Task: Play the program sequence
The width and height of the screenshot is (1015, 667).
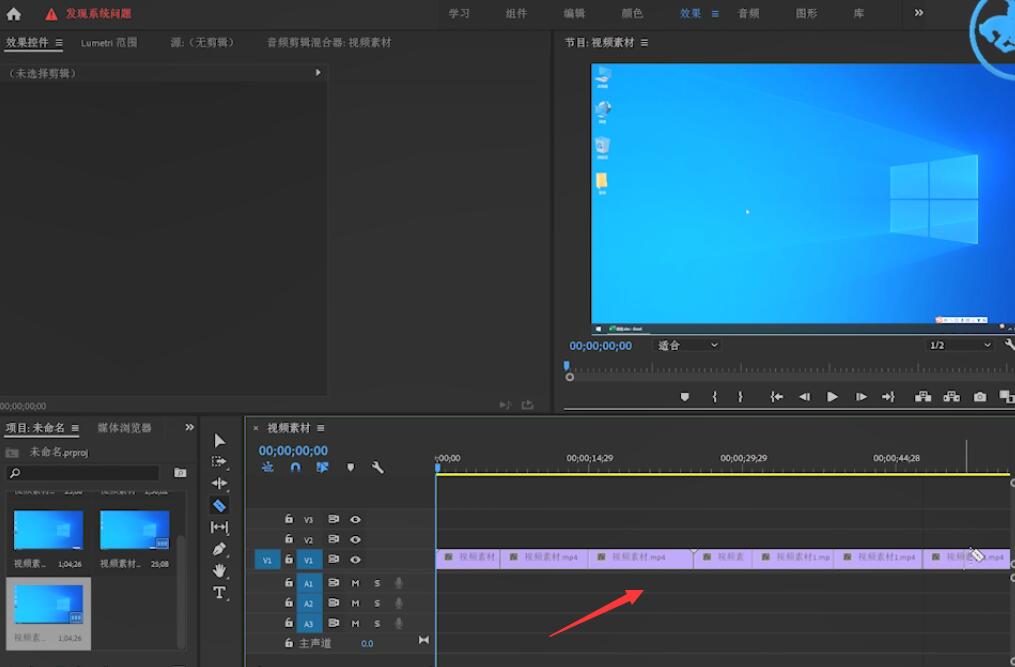Action: [832, 397]
